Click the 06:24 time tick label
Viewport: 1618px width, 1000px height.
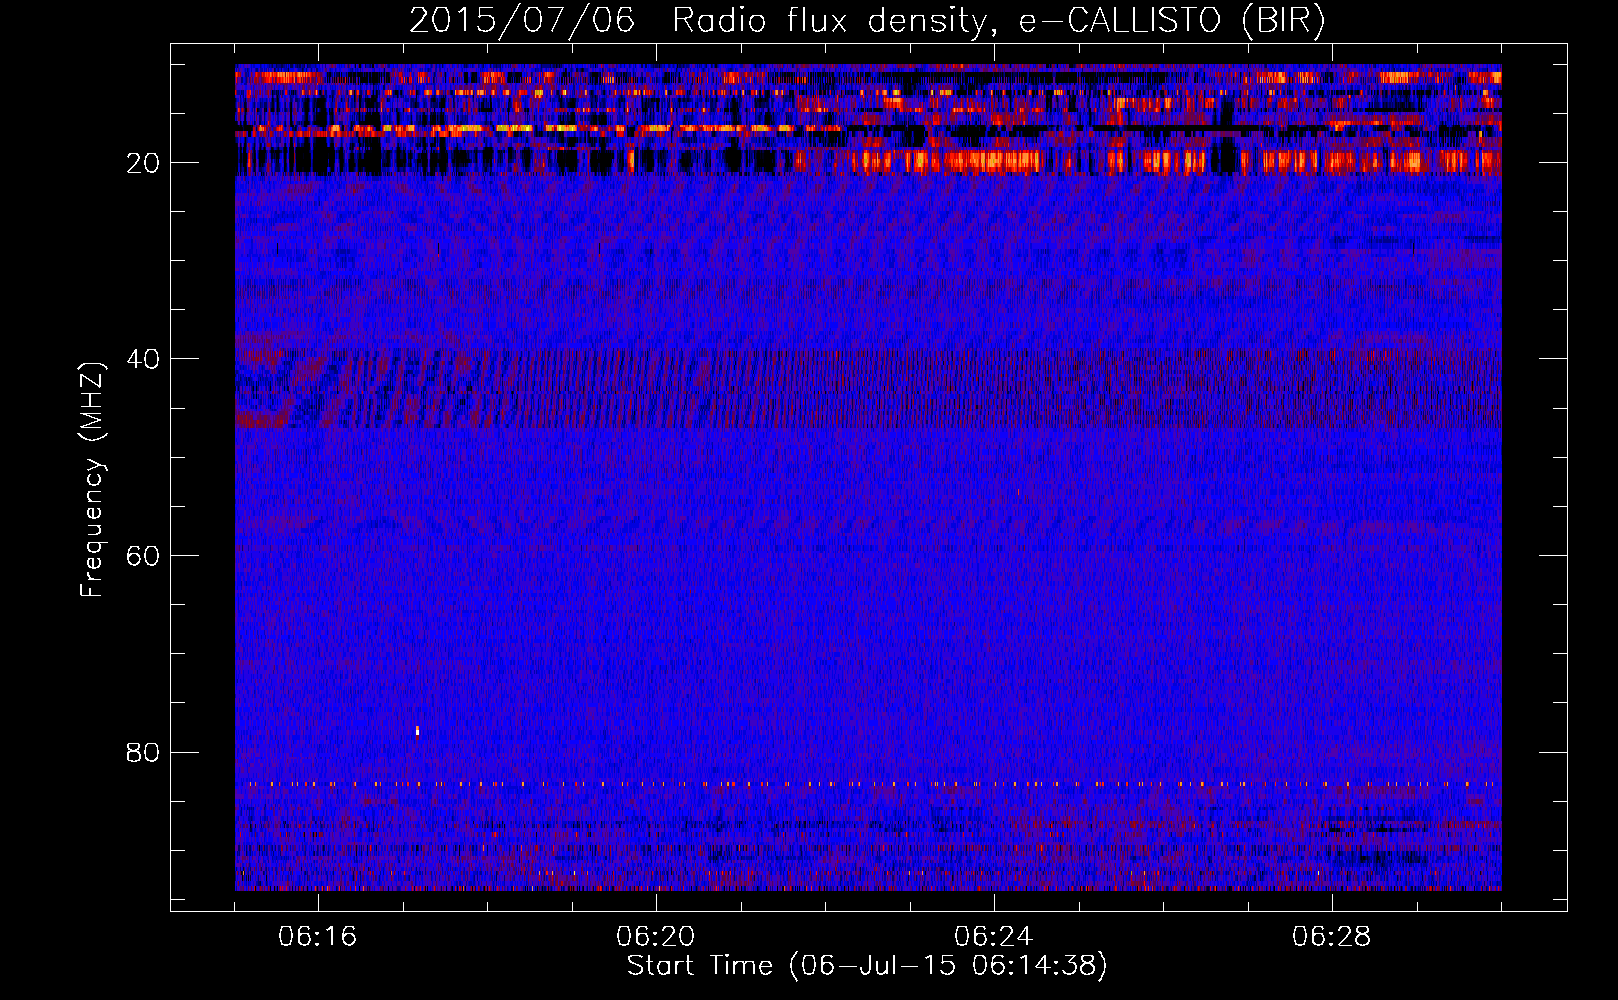pyautogui.click(x=994, y=937)
